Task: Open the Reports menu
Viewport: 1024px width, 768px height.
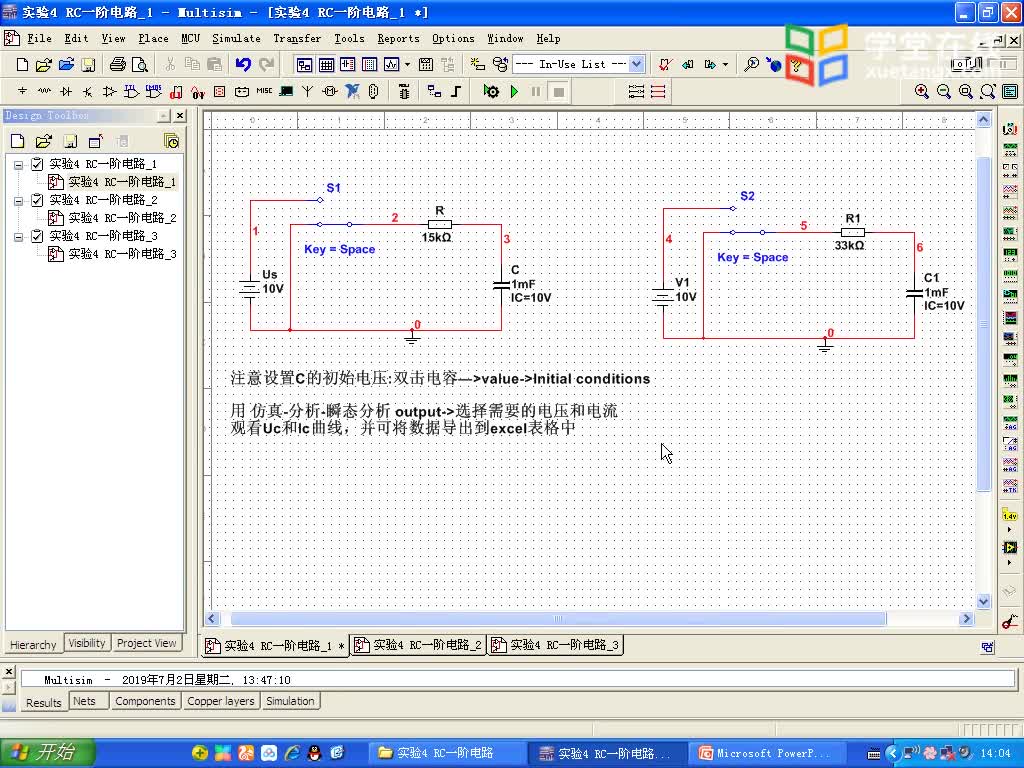Action: 398,39
